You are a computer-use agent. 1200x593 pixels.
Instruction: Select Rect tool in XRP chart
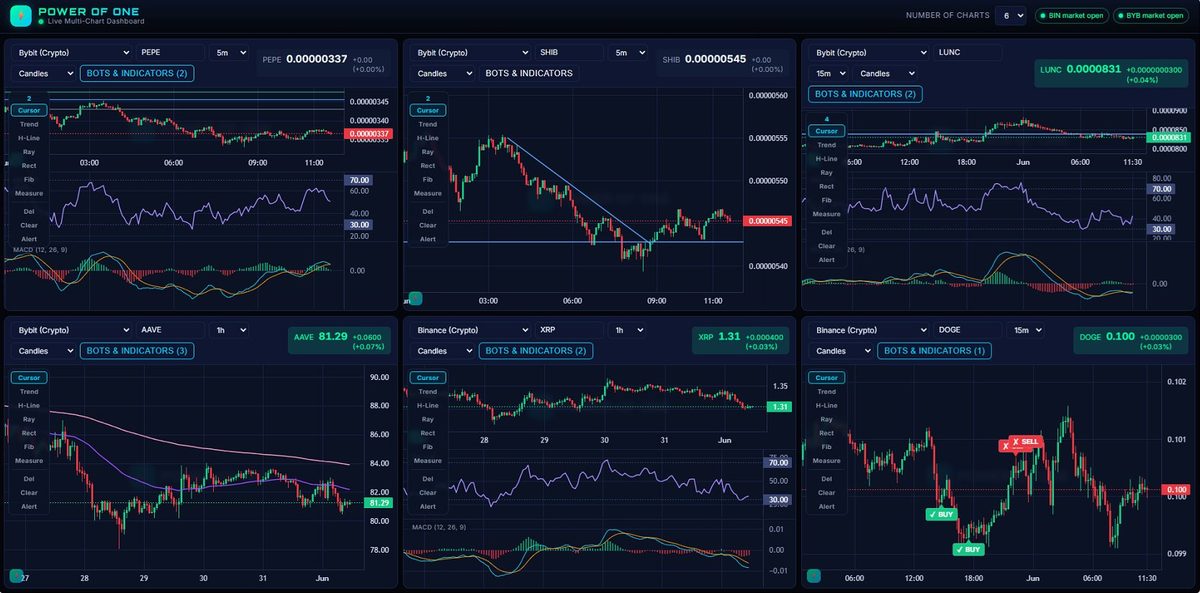[x=428, y=433]
